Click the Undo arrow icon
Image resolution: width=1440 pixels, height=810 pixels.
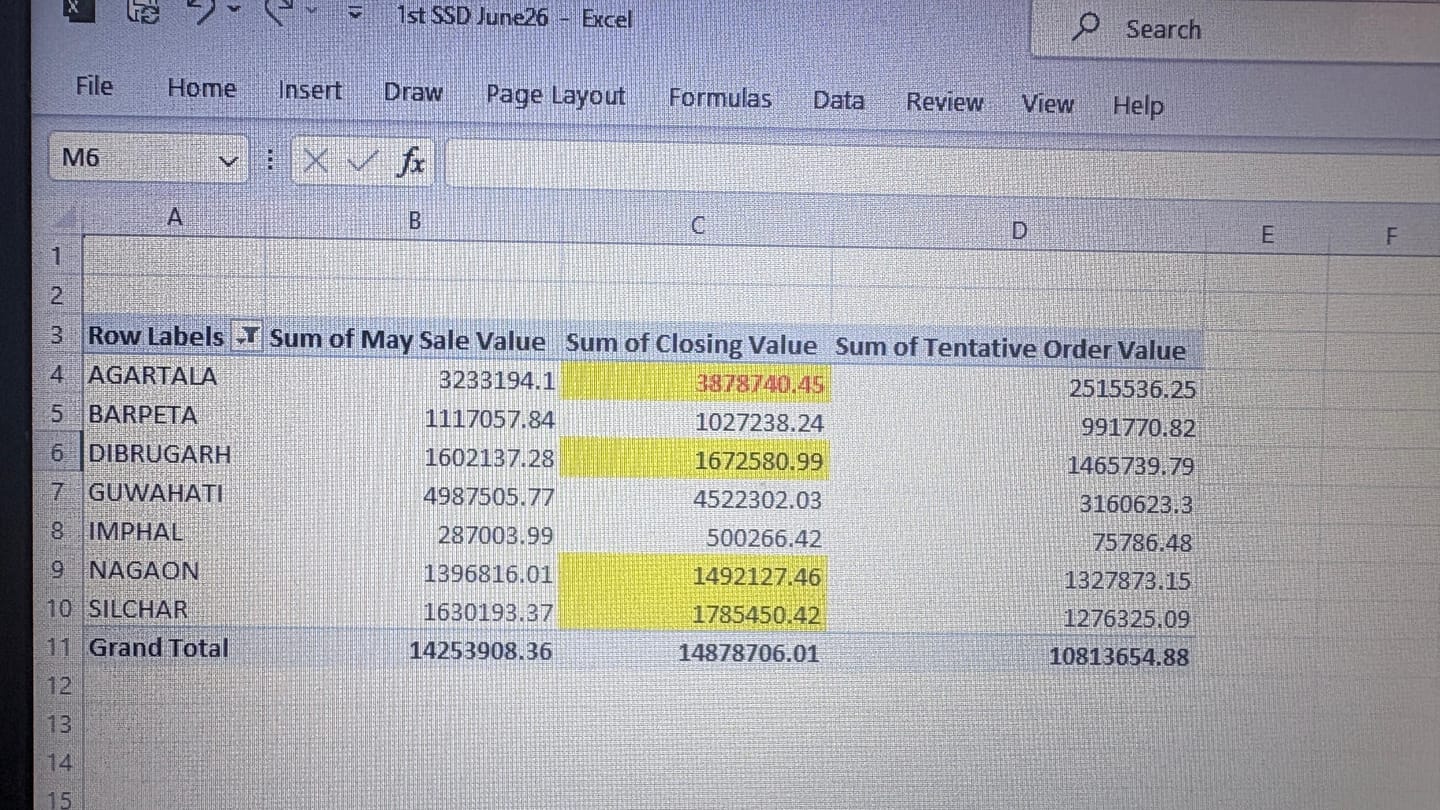point(201,10)
